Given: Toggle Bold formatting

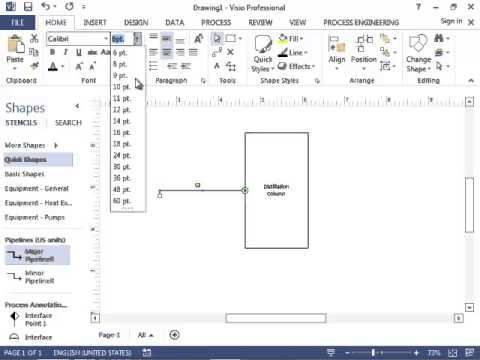Looking at the screenshot, I should coord(52,52).
